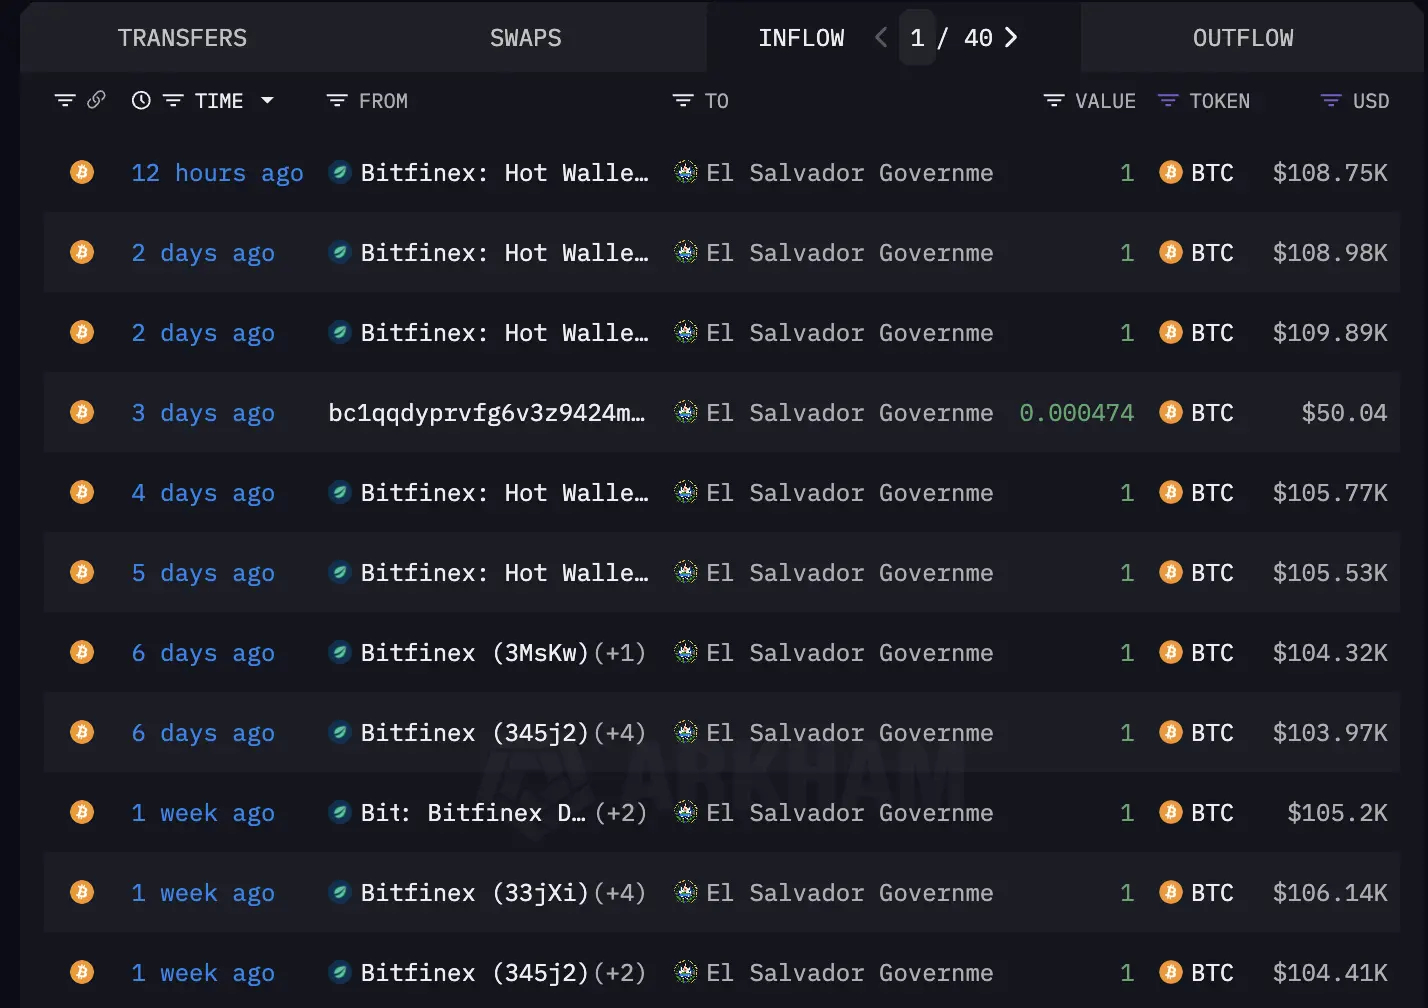
Task: Click the filter icon beside USD column
Action: tap(1328, 100)
